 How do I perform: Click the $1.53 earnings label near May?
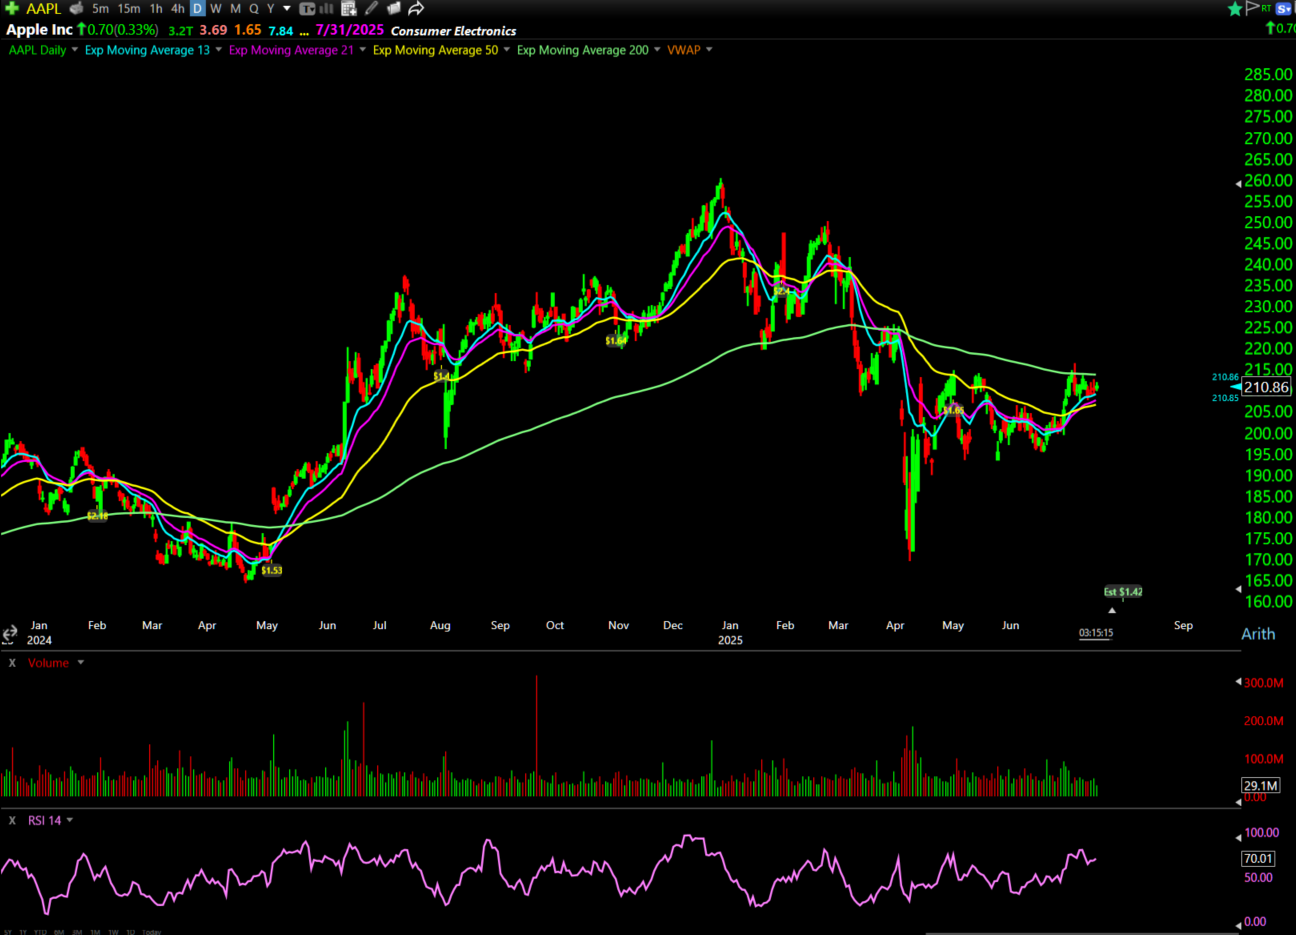coord(271,570)
